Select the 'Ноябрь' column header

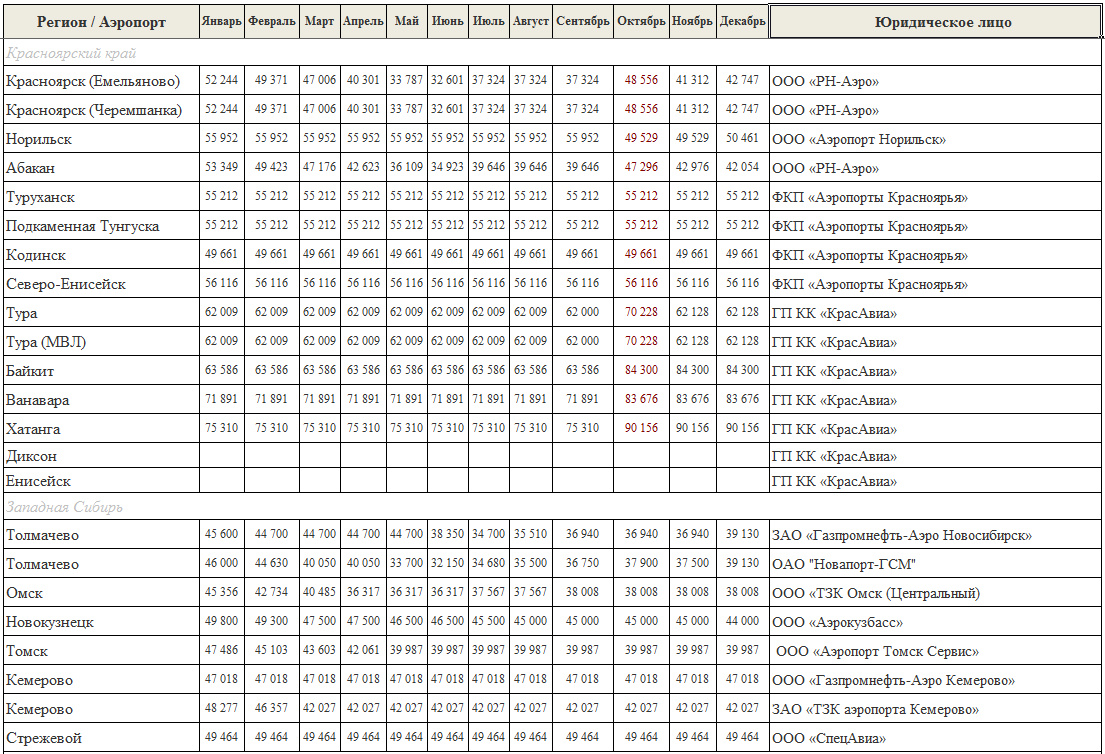[x=692, y=21]
